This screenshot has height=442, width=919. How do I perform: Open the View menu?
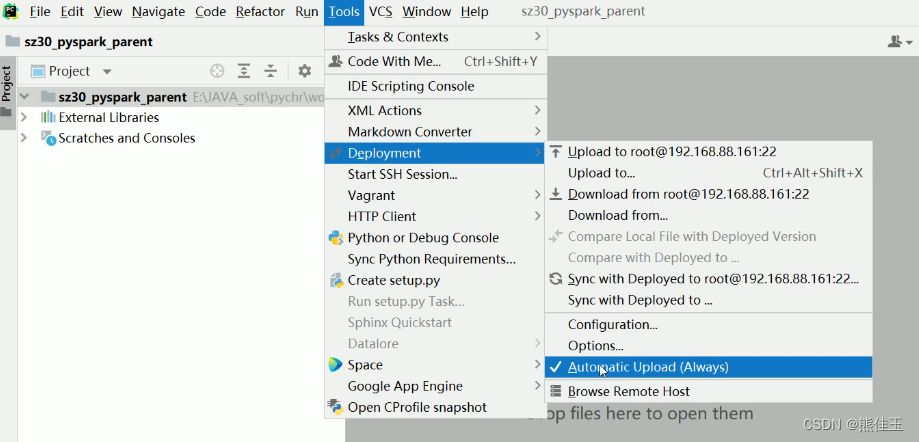point(108,12)
